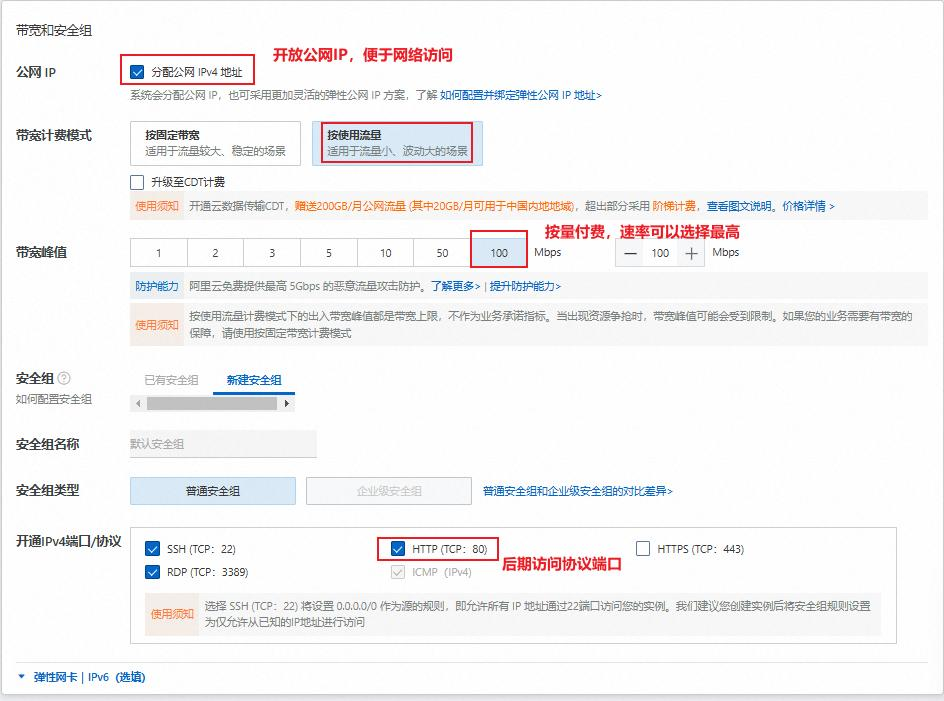
Task: Open 查看图文说明 link
Action: pos(741,207)
